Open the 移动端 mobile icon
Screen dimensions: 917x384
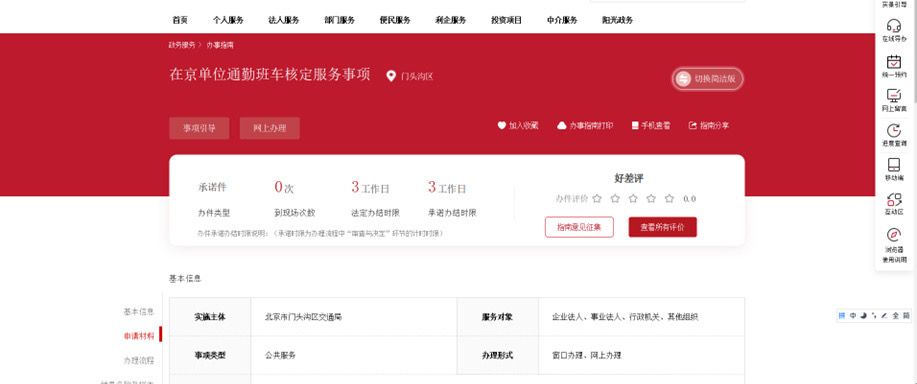pyautogui.click(x=894, y=164)
